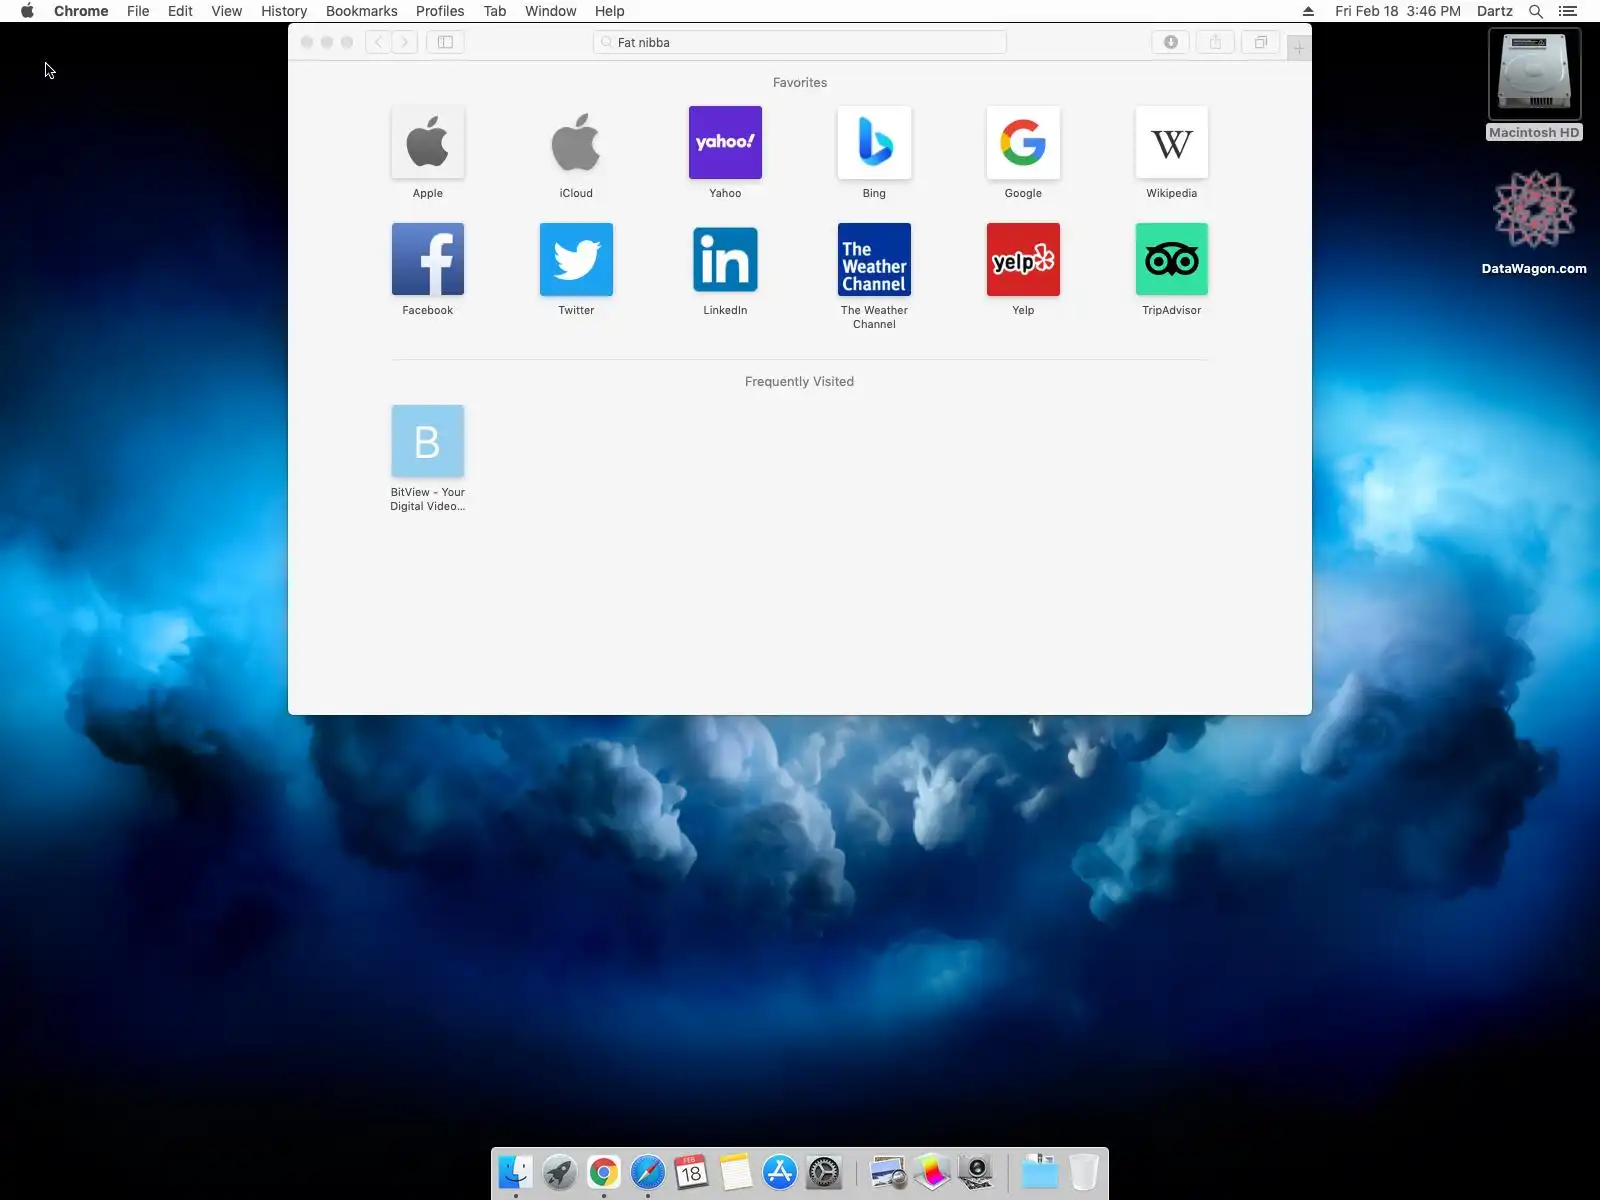The height and width of the screenshot is (1200, 1600).
Task: Open the Apple menu in the menu bar
Action: tap(27, 11)
